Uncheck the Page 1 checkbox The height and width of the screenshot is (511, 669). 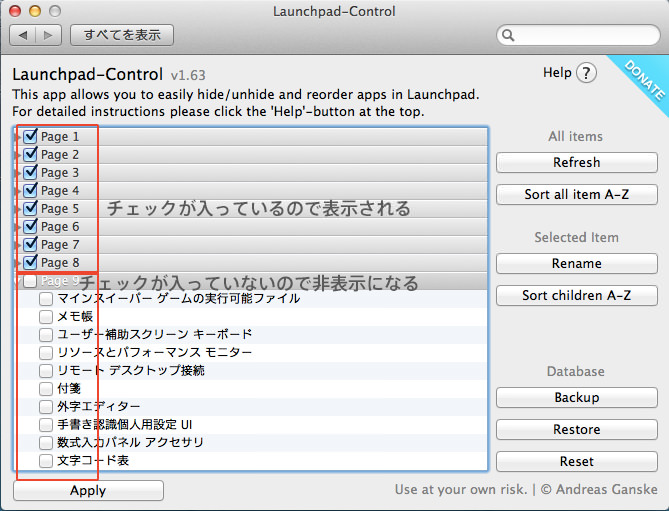tap(30, 136)
